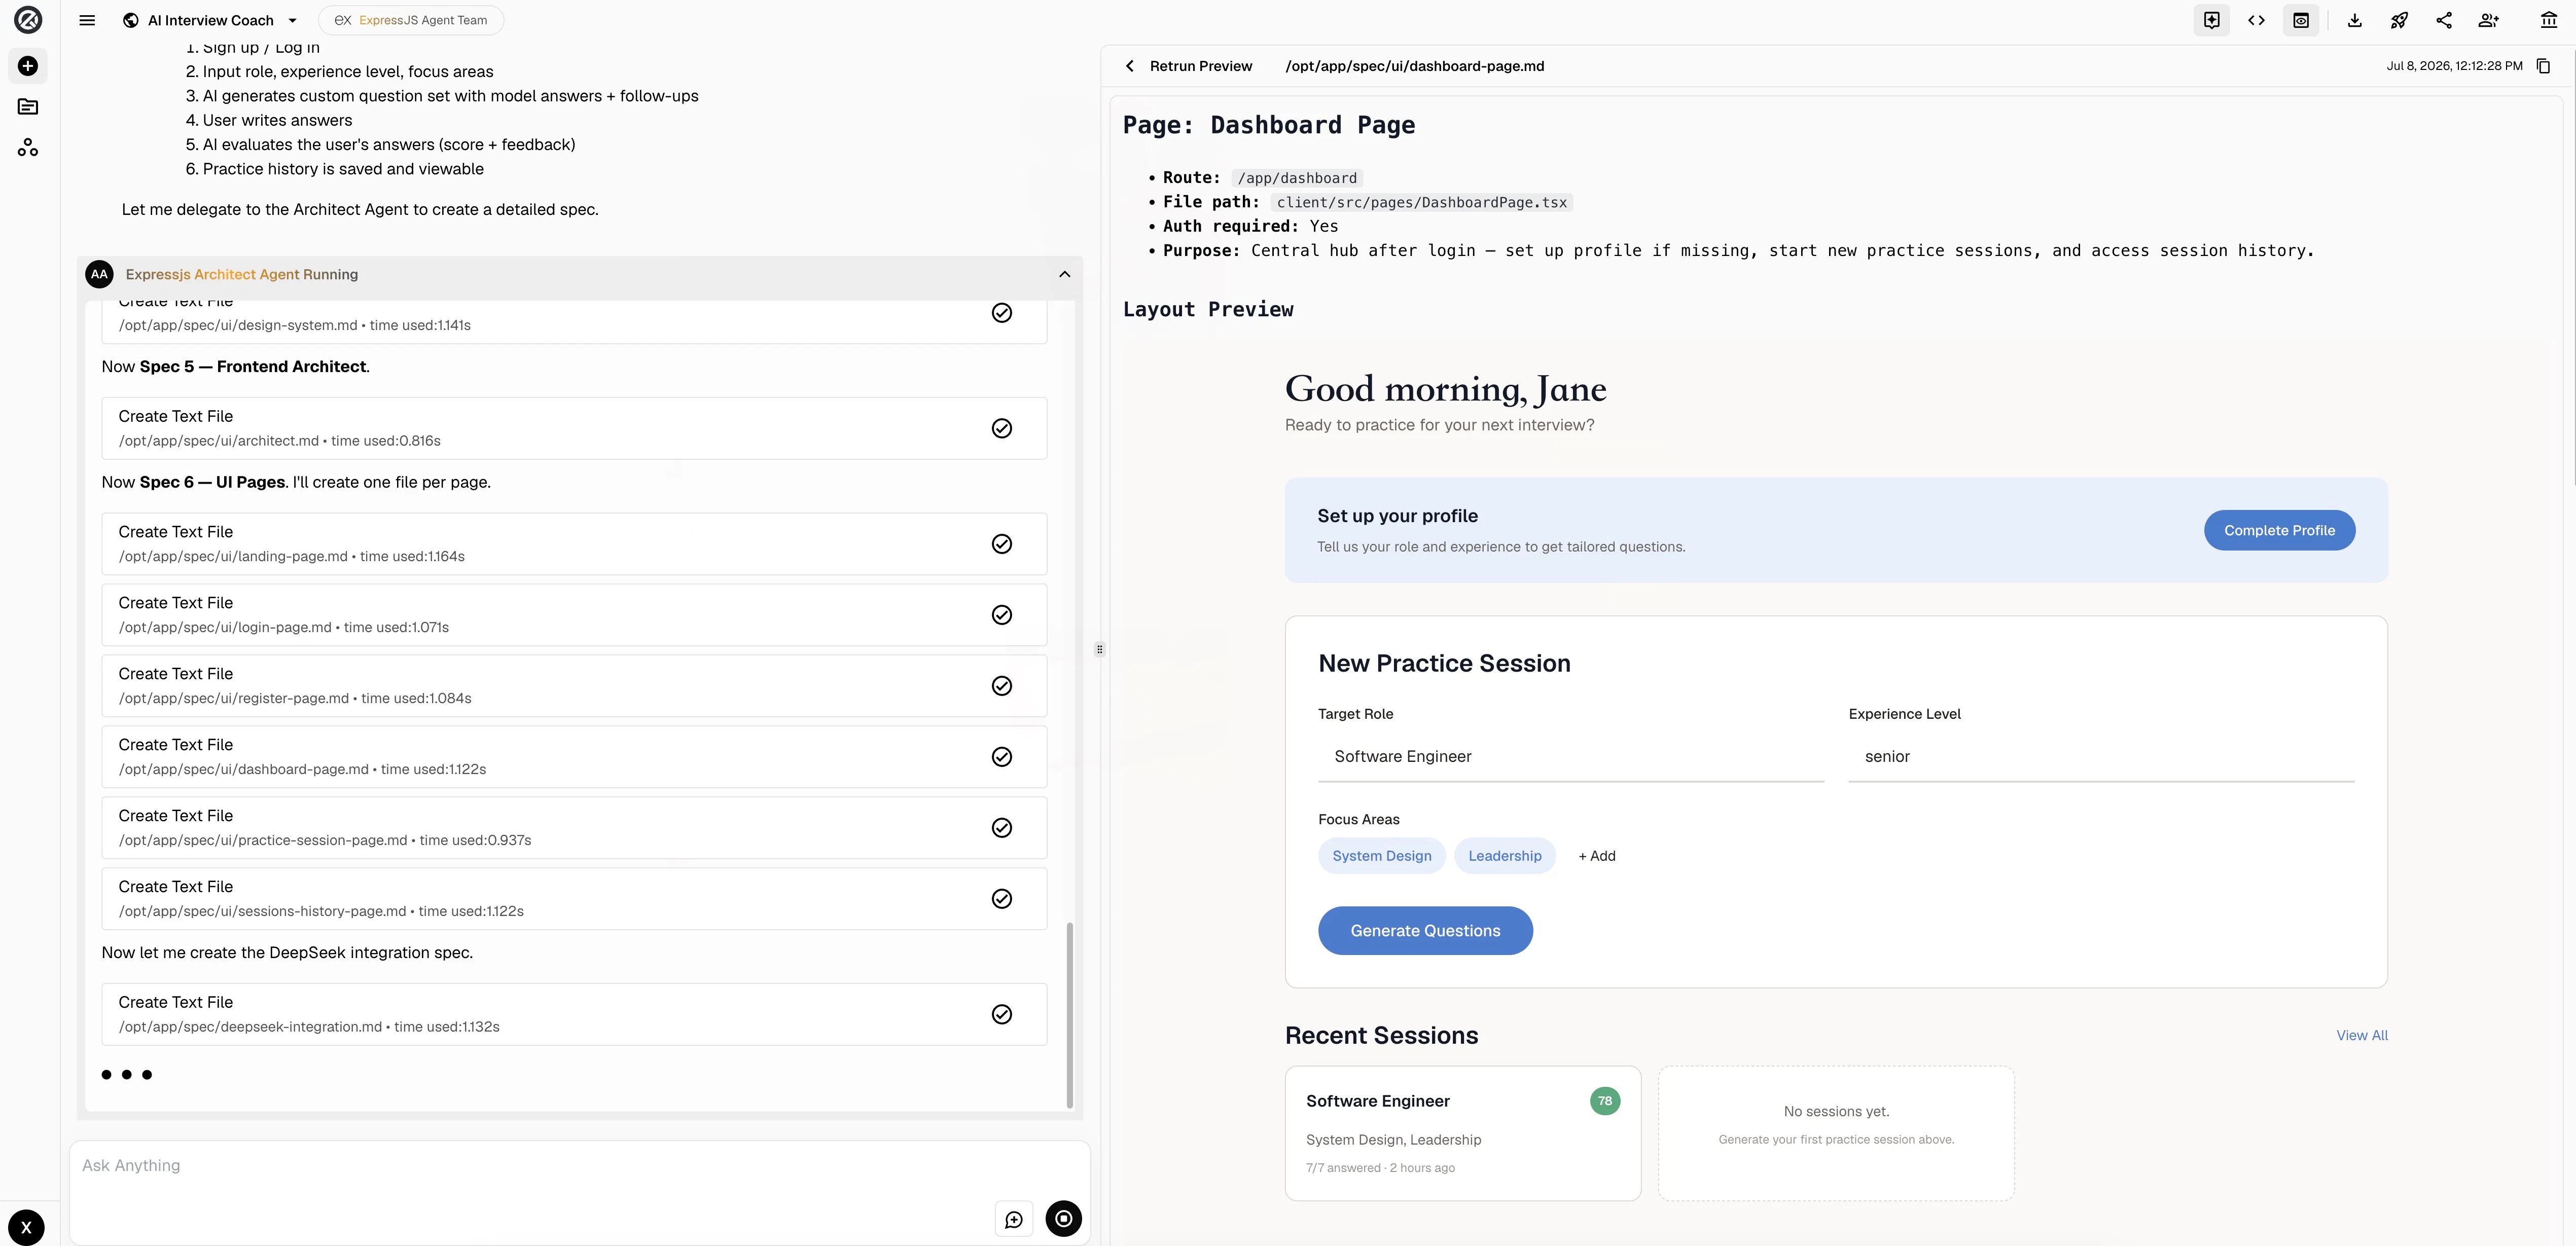Open the Software Engineer recent session card
The image size is (2576, 1246).
1462,1133
